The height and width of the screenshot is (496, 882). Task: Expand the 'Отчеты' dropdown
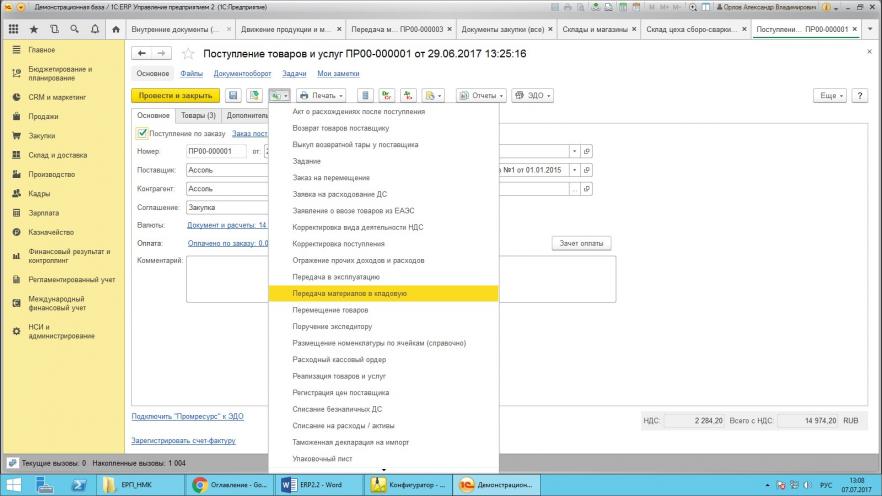[481, 95]
